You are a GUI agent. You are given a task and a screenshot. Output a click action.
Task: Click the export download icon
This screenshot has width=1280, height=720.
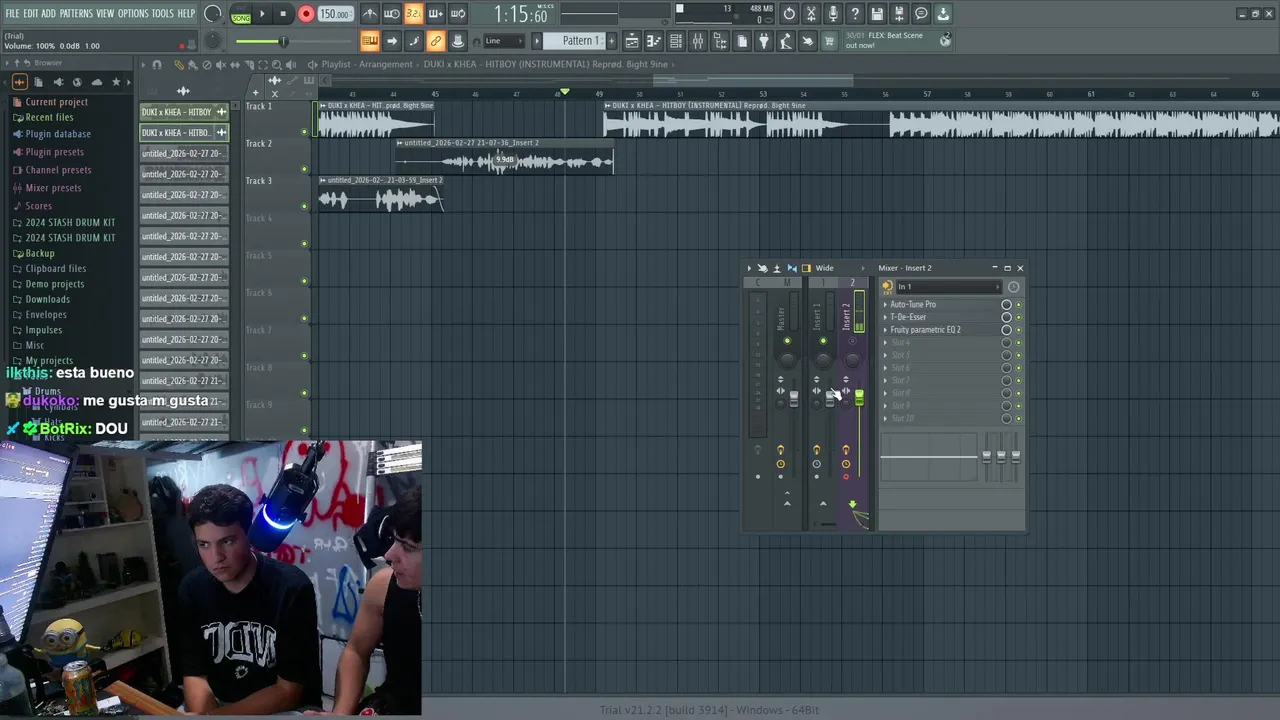[943, 14]
